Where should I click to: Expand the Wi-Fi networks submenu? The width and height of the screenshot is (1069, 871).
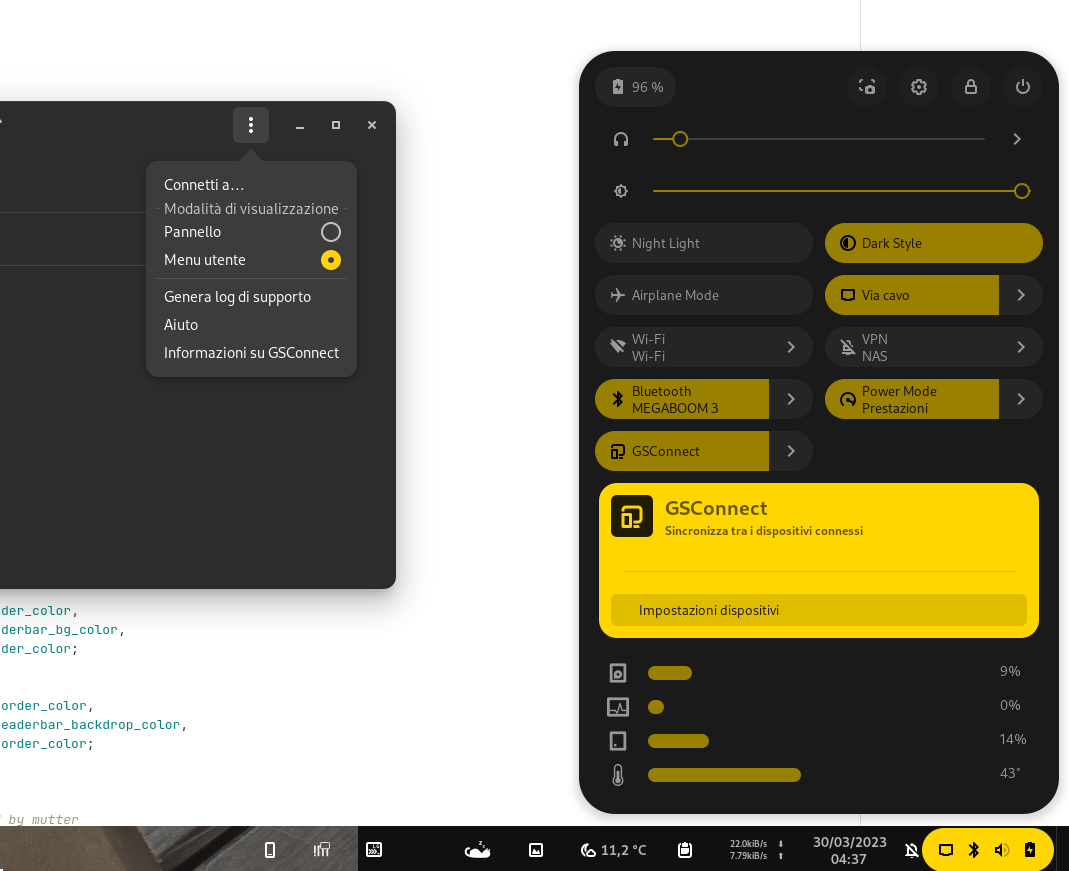click(791, 348)
